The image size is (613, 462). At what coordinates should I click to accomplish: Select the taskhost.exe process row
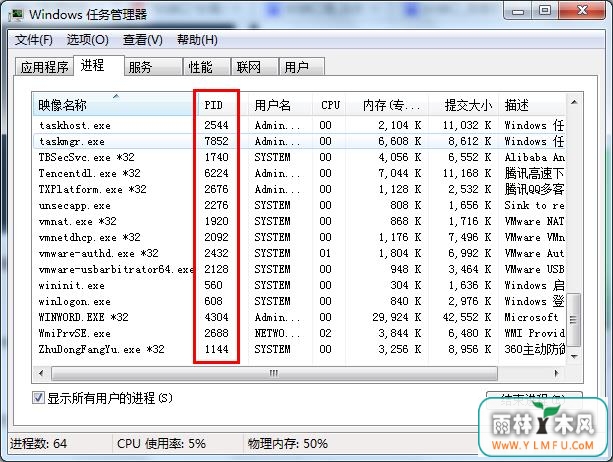(x=299, y=125)
